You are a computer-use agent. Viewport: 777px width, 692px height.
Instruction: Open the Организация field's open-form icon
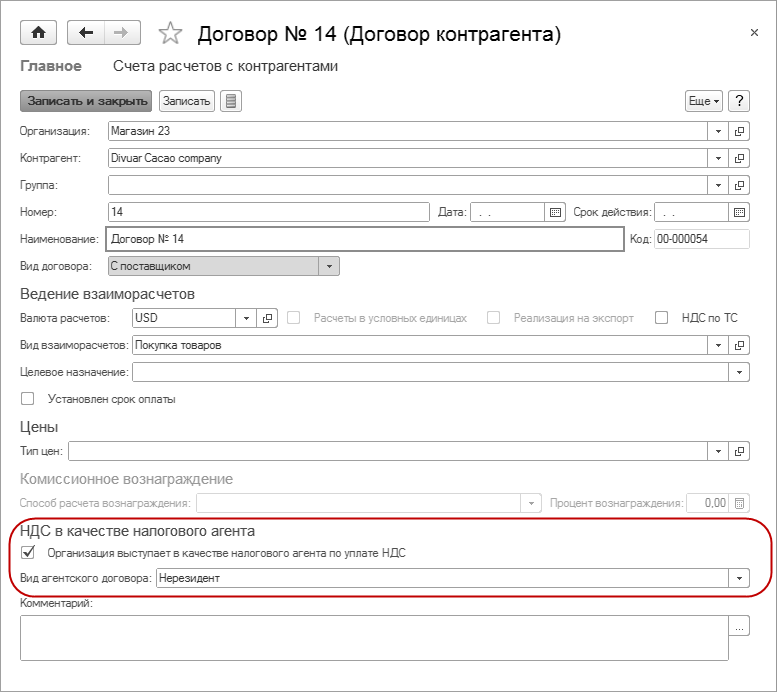740,131
